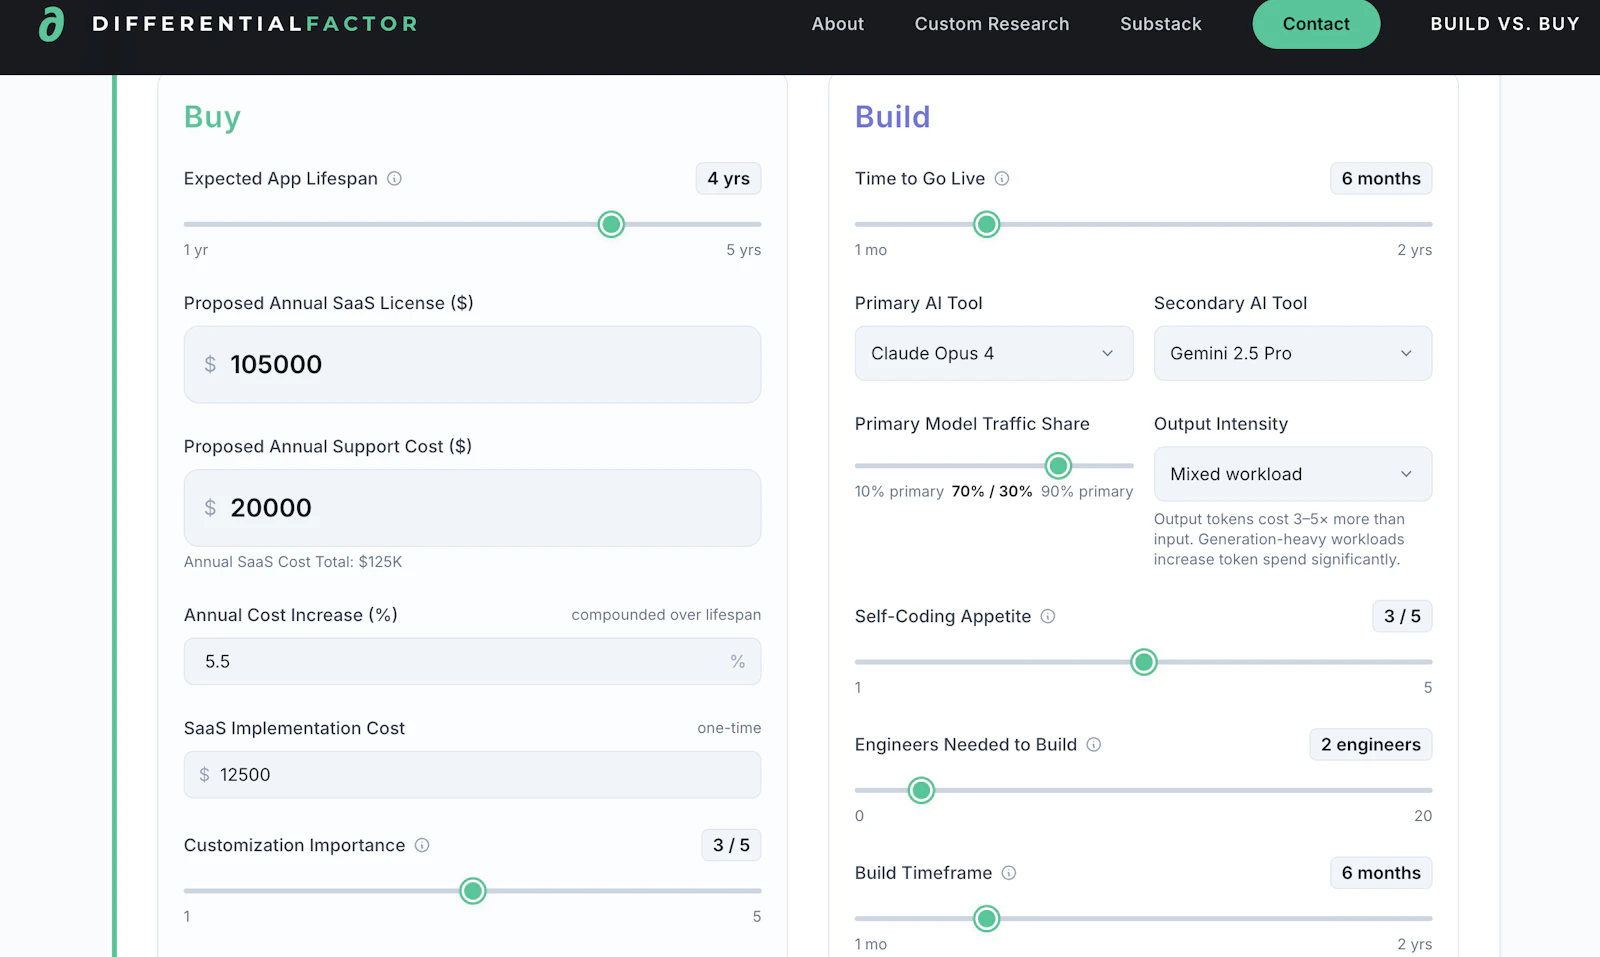Open the Primary AI Tool dropdown
Image resolution: width=1600 pixels, height=957 pixels.
[994, 353]
